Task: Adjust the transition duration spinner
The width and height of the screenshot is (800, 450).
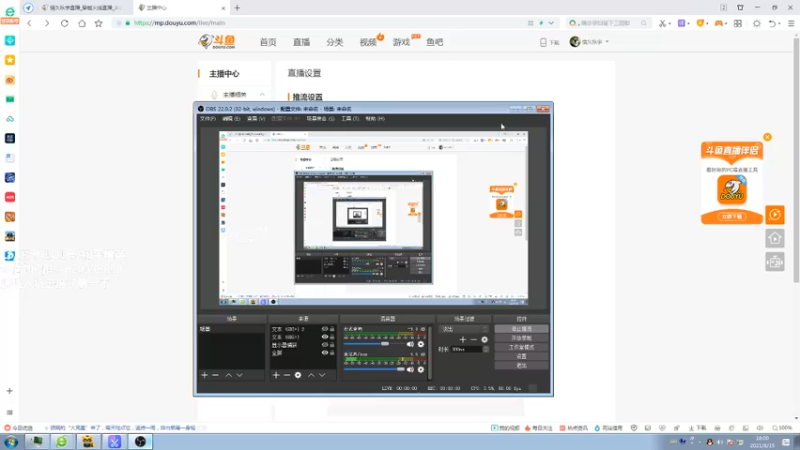Action: click(486, 349)
